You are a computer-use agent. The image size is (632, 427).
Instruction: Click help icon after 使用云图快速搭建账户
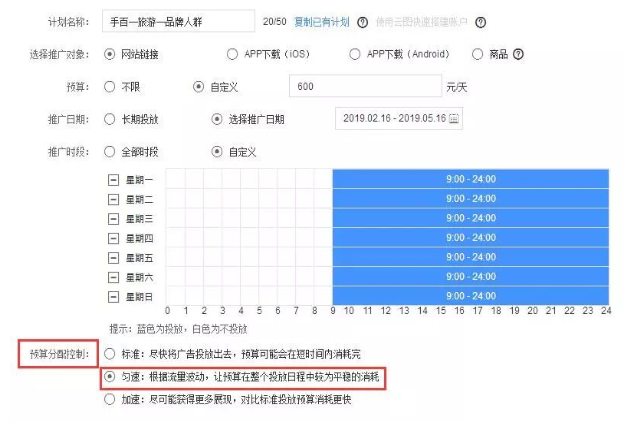click(x=481, y=21)
